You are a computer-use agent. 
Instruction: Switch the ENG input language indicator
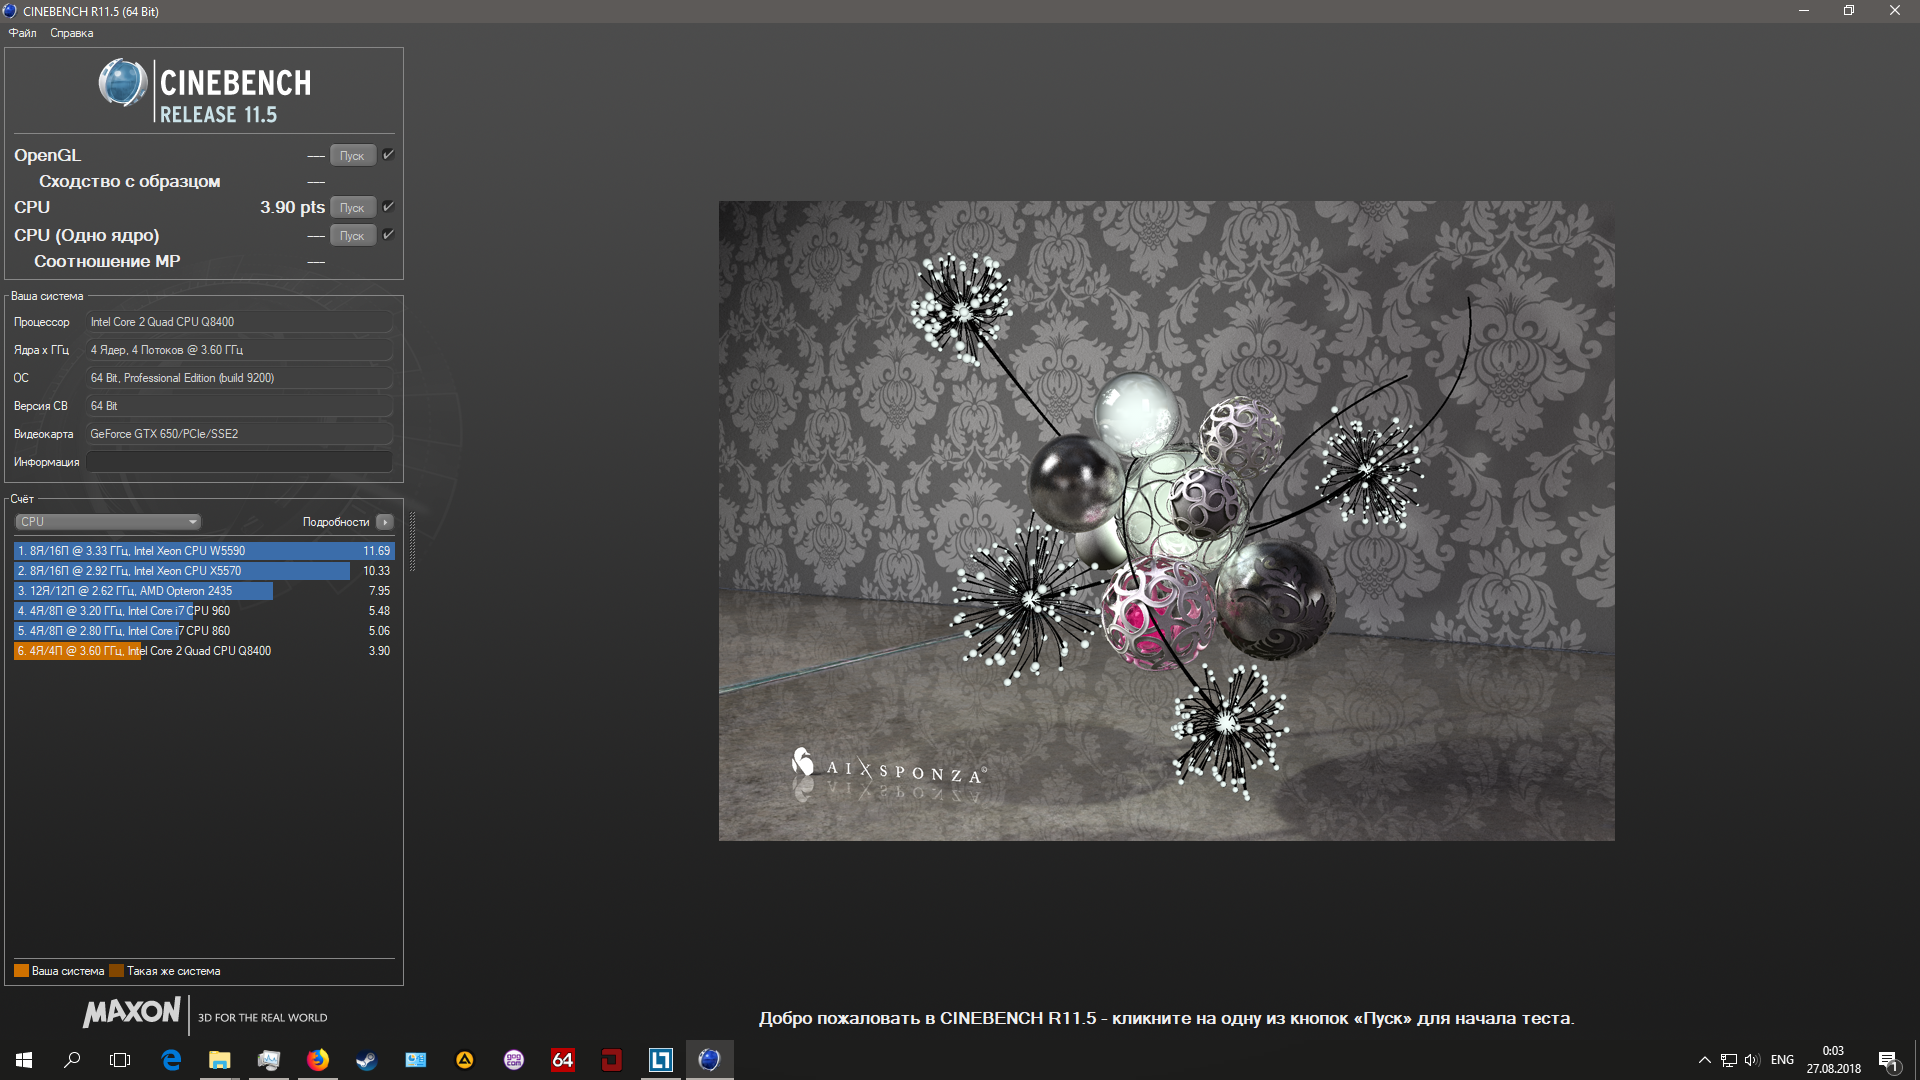(1782, 1060)
